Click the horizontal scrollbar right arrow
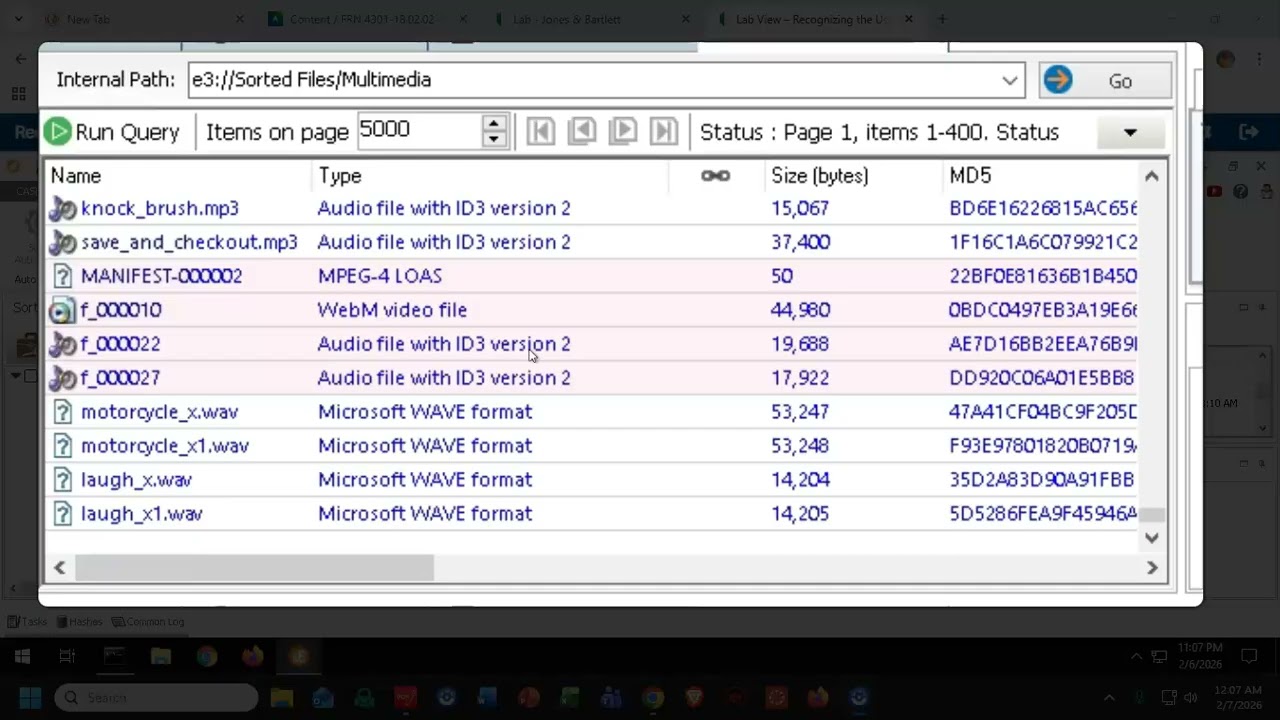Screen dimensions: 1280x720 pyautogui.click(x=1152, y=568)
